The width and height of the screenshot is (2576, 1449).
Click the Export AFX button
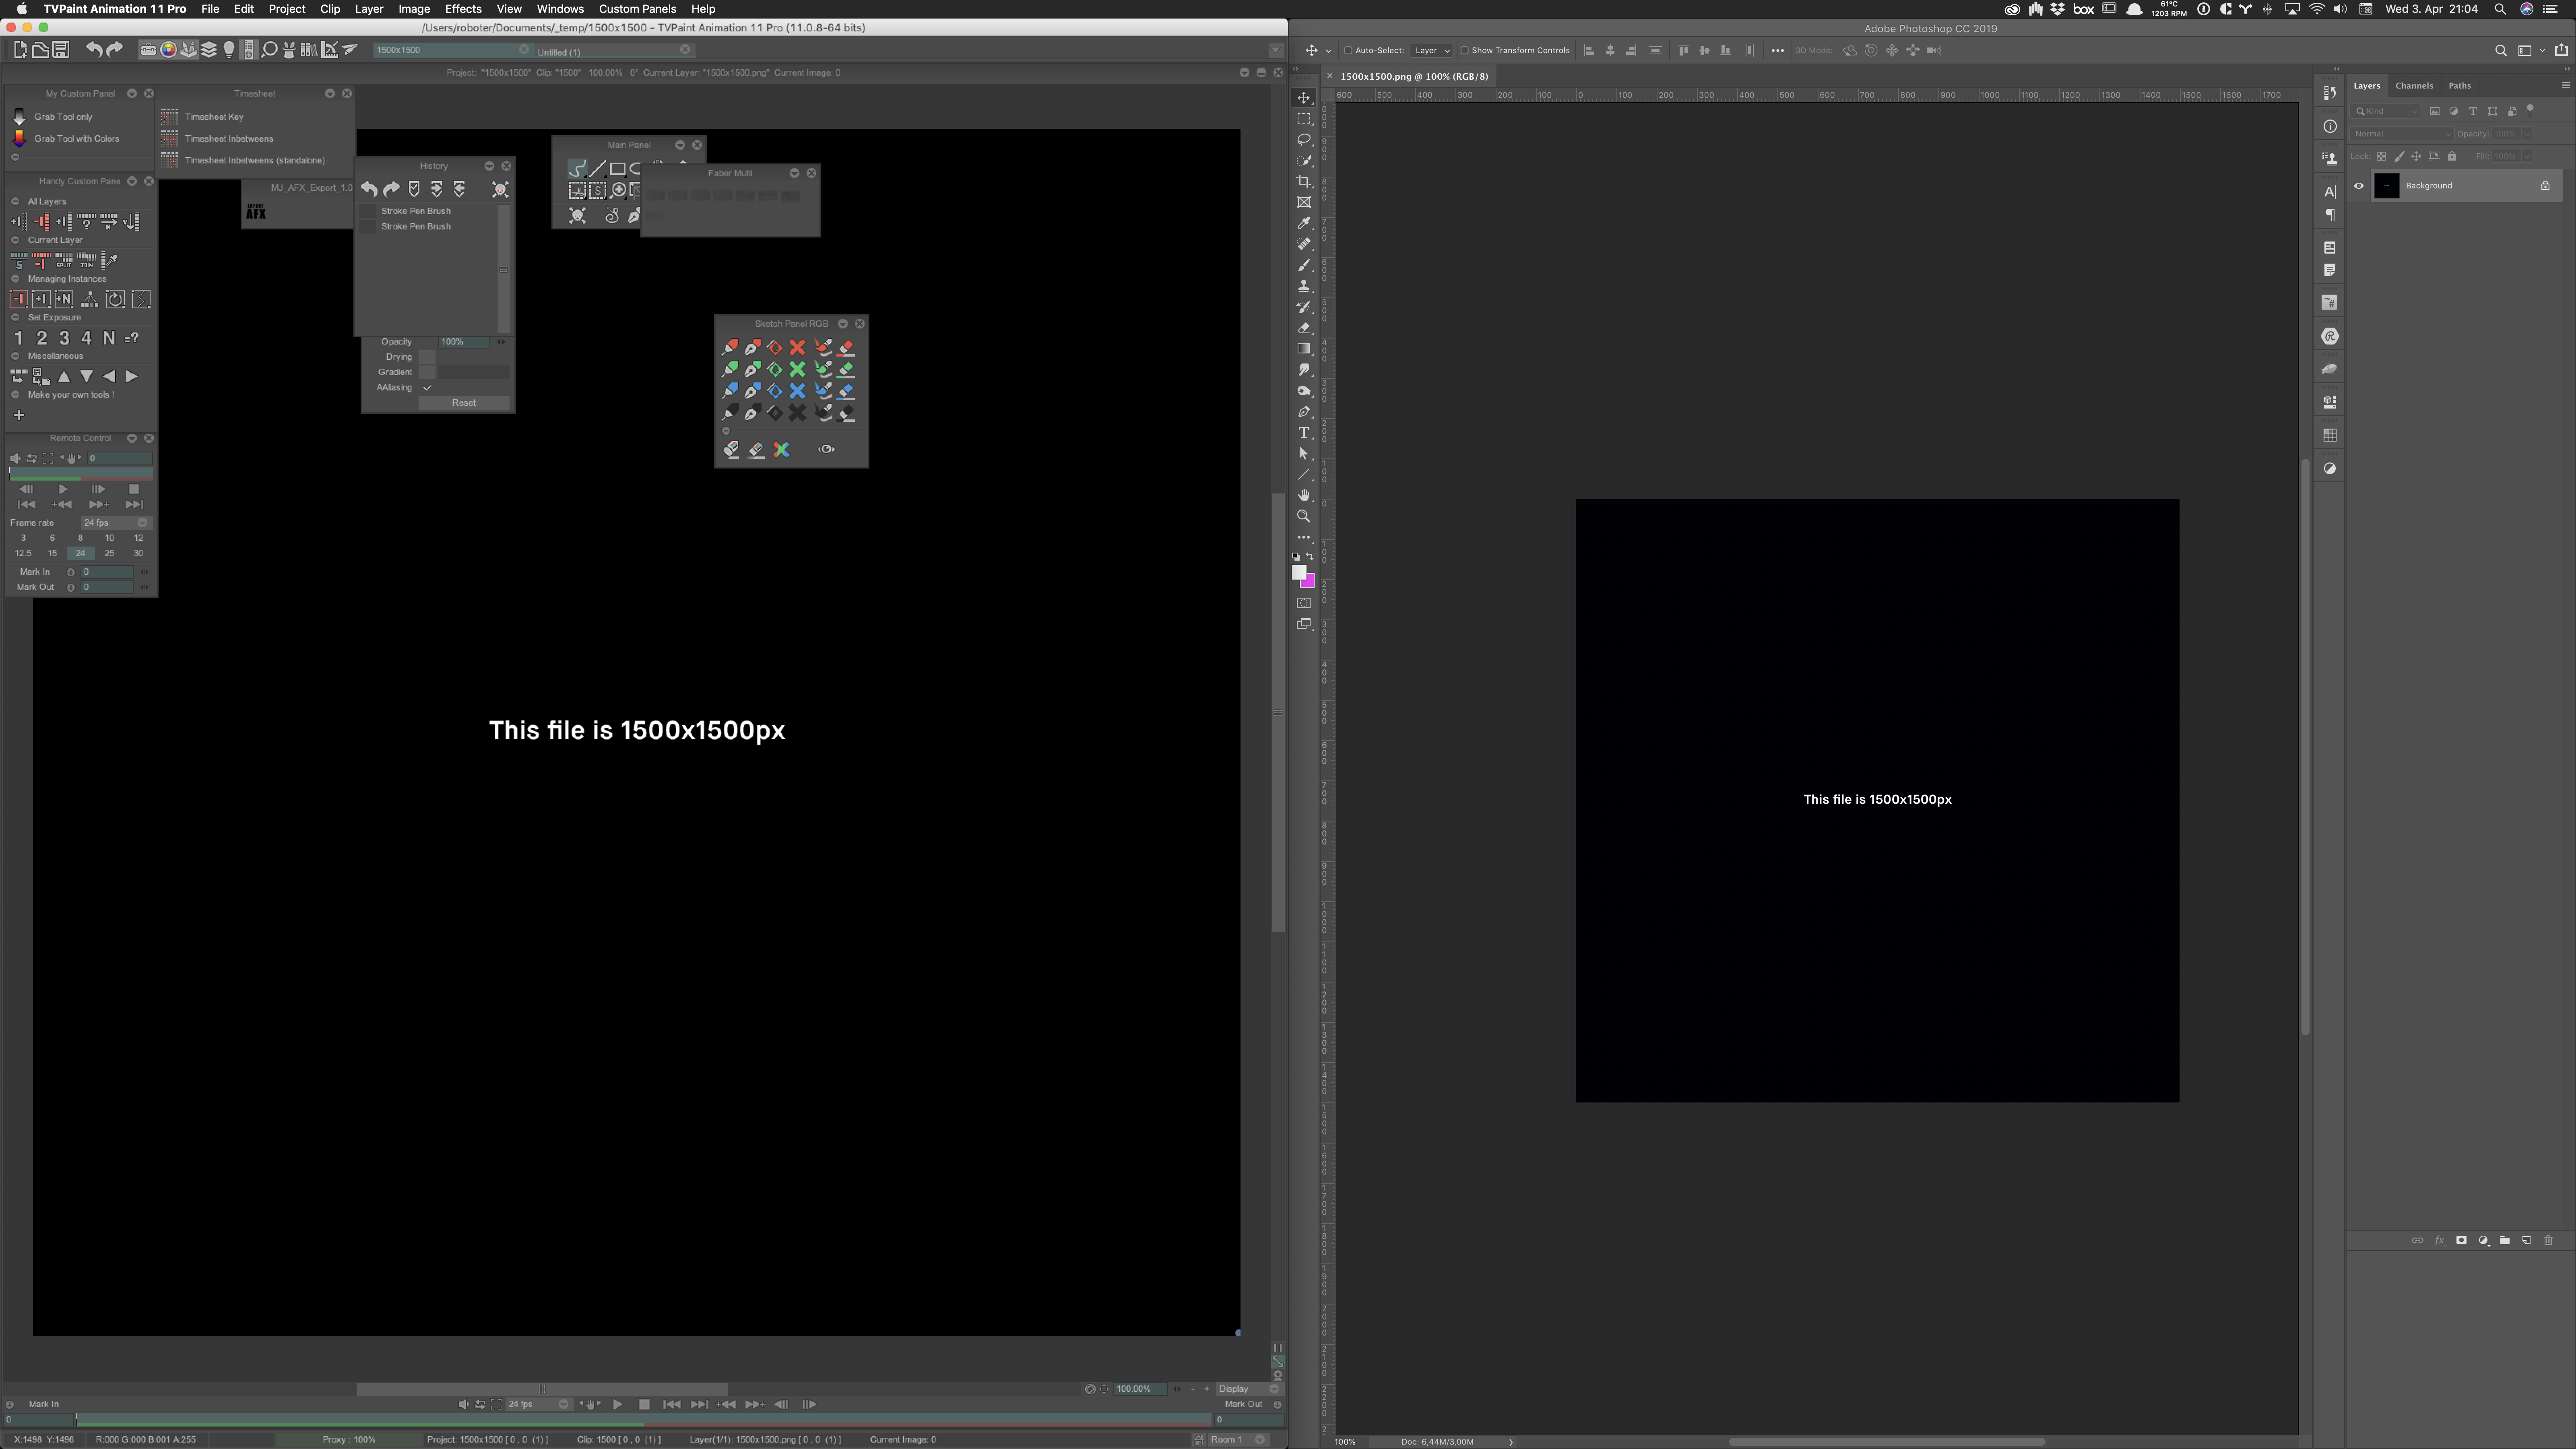256,212
